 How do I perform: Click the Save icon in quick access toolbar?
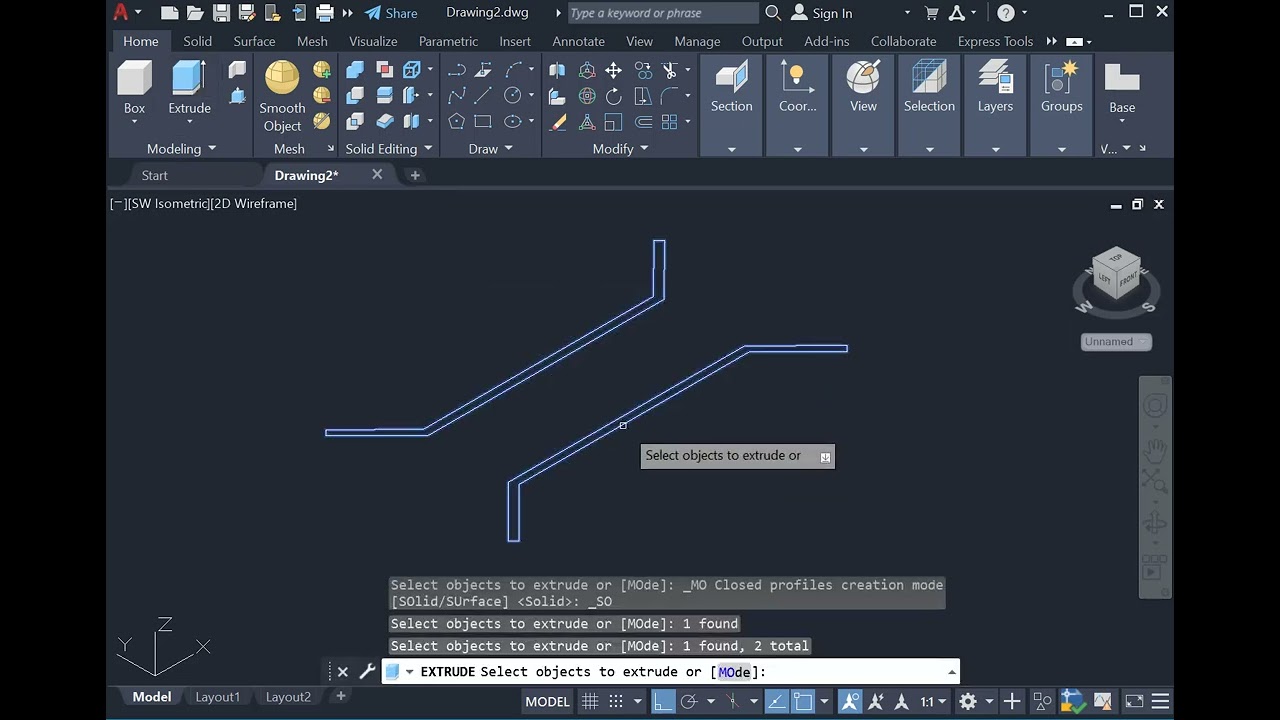(221, 13)
